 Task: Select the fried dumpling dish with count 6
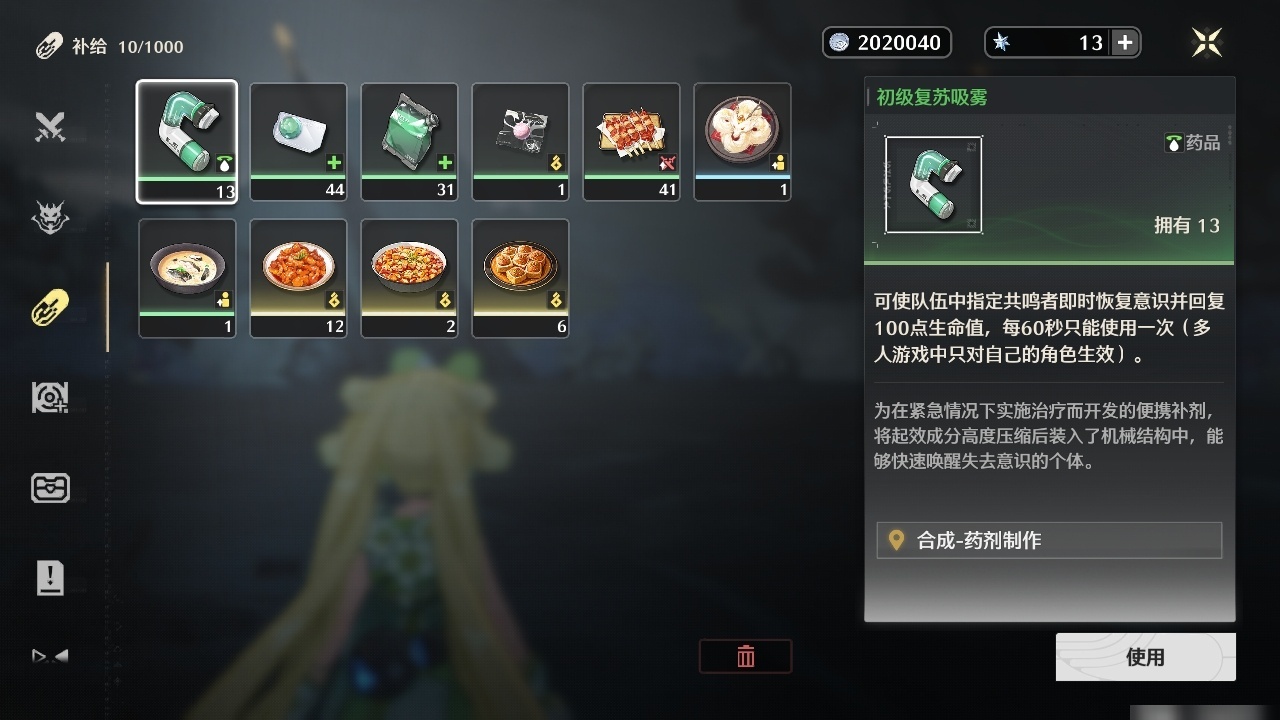tap(520, 278)
